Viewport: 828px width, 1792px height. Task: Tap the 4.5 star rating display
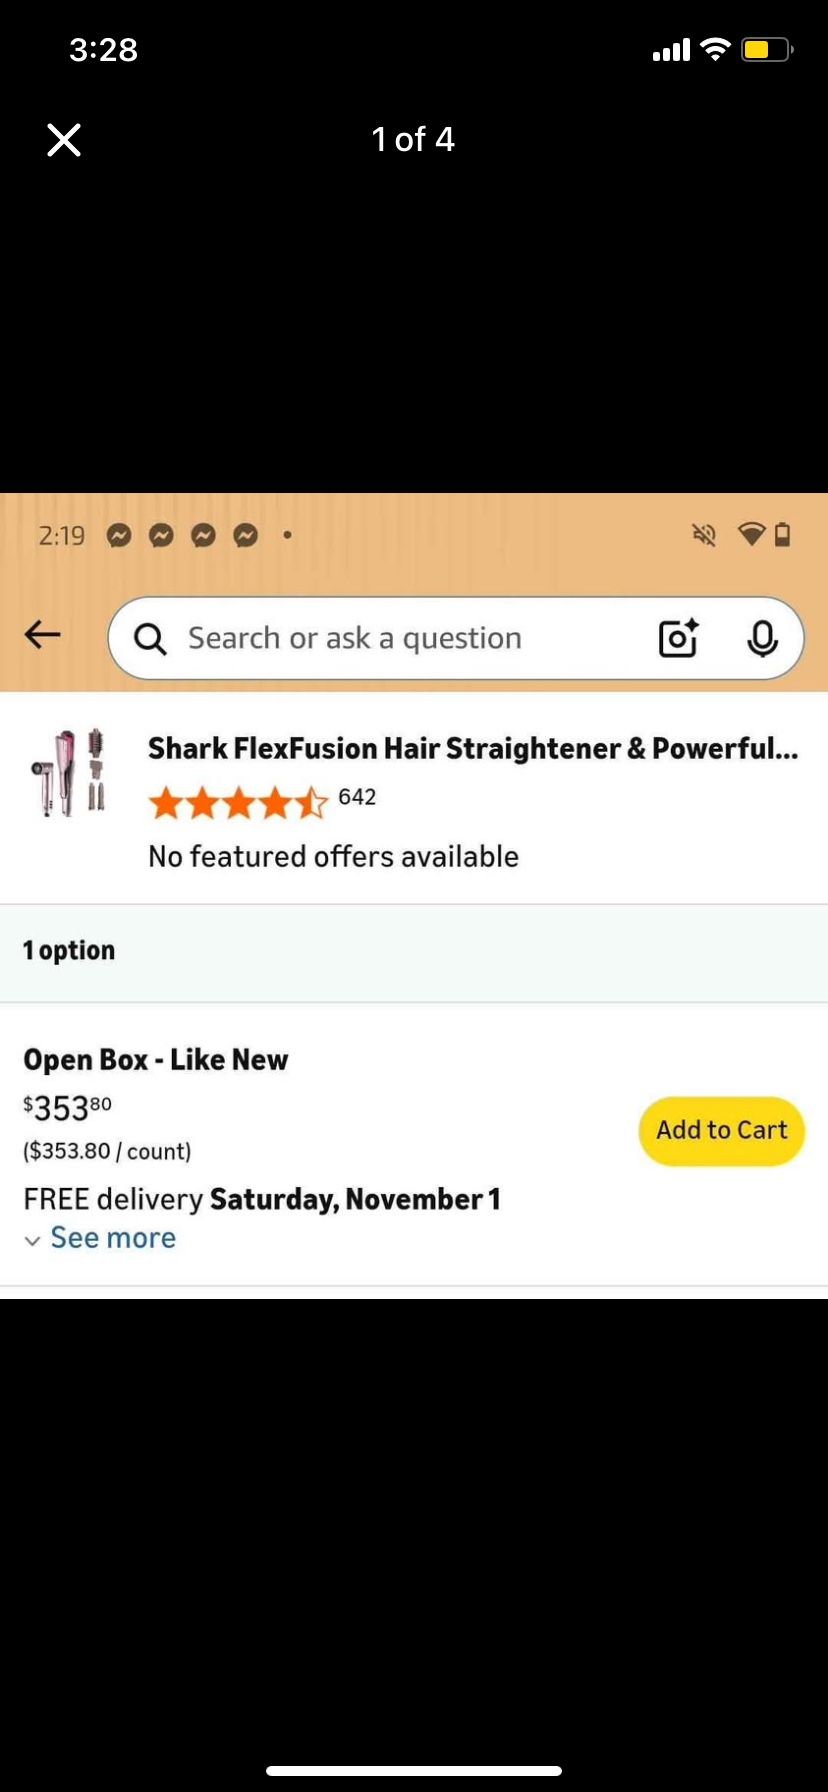240,801
